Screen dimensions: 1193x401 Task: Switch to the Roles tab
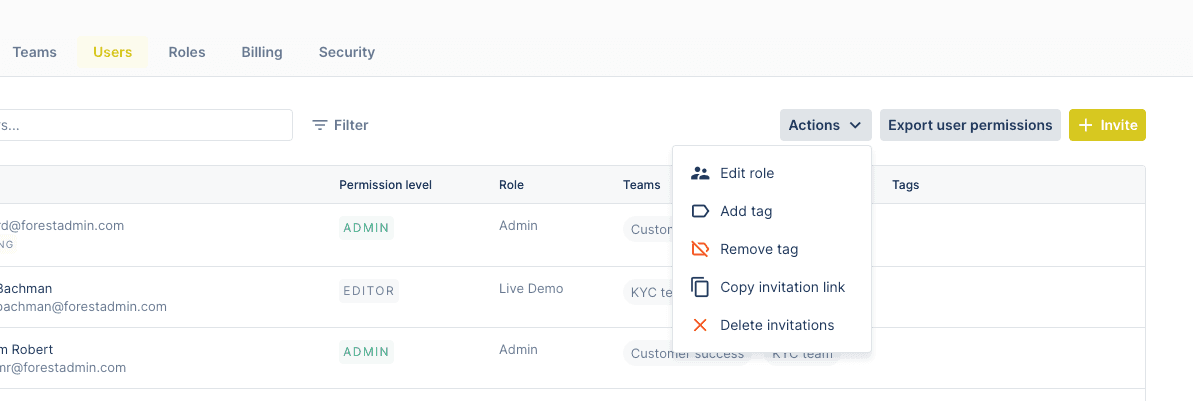[x=187, y=53]
